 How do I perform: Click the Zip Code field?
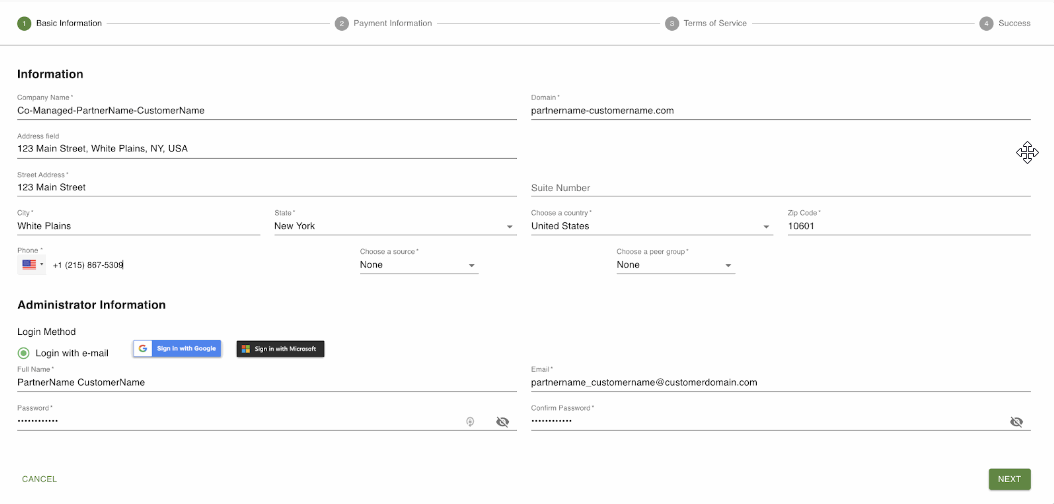pos(908,227)
